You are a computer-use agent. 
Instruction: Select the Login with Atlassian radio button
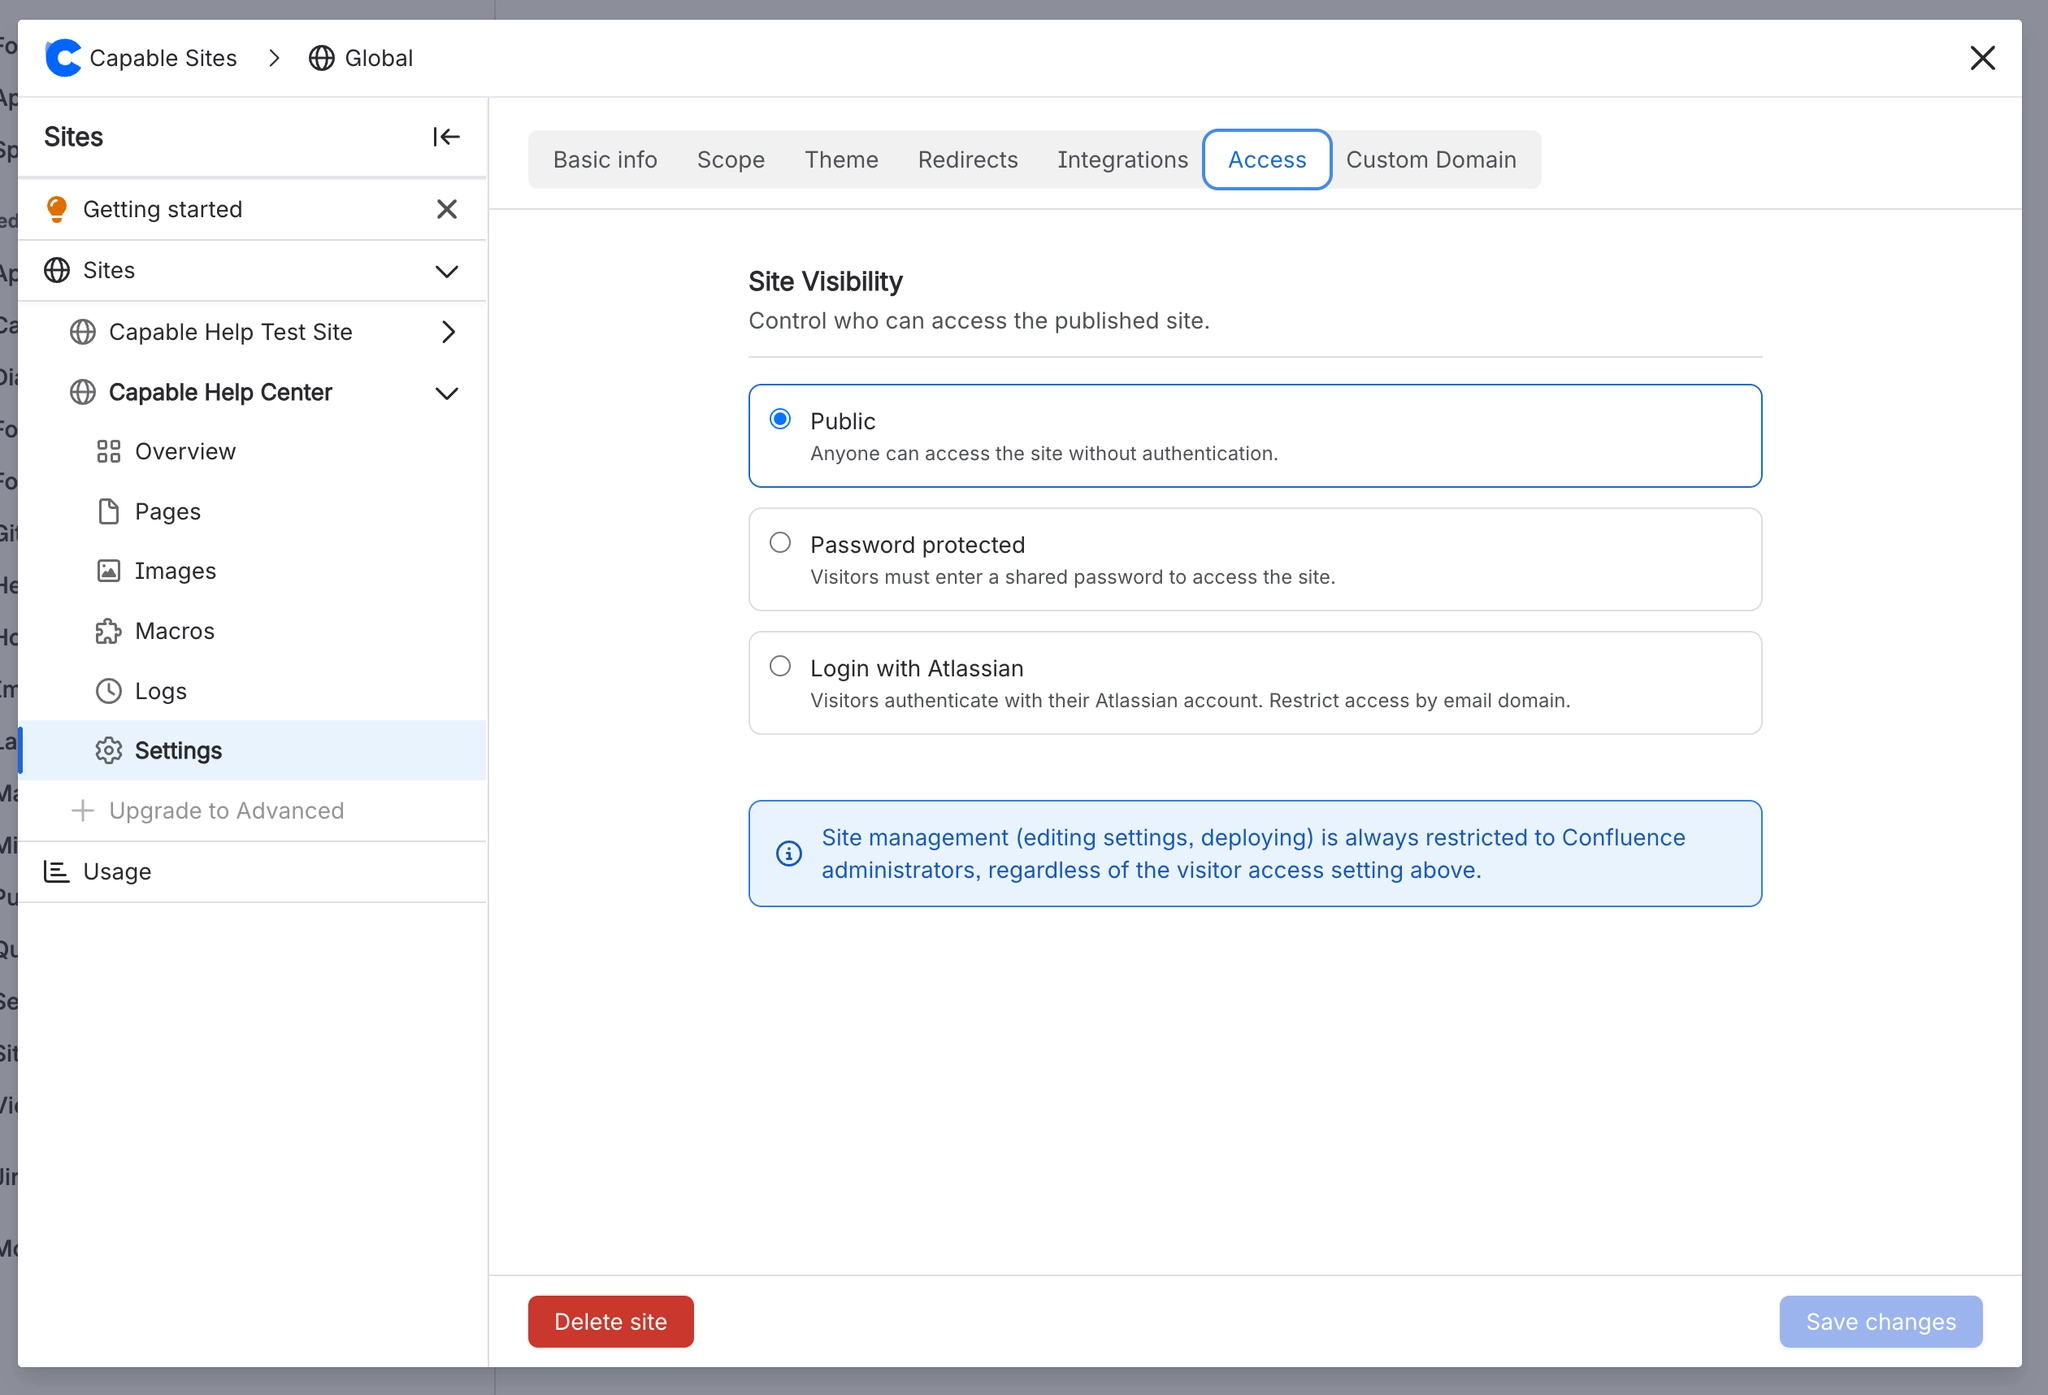[780, 666]
